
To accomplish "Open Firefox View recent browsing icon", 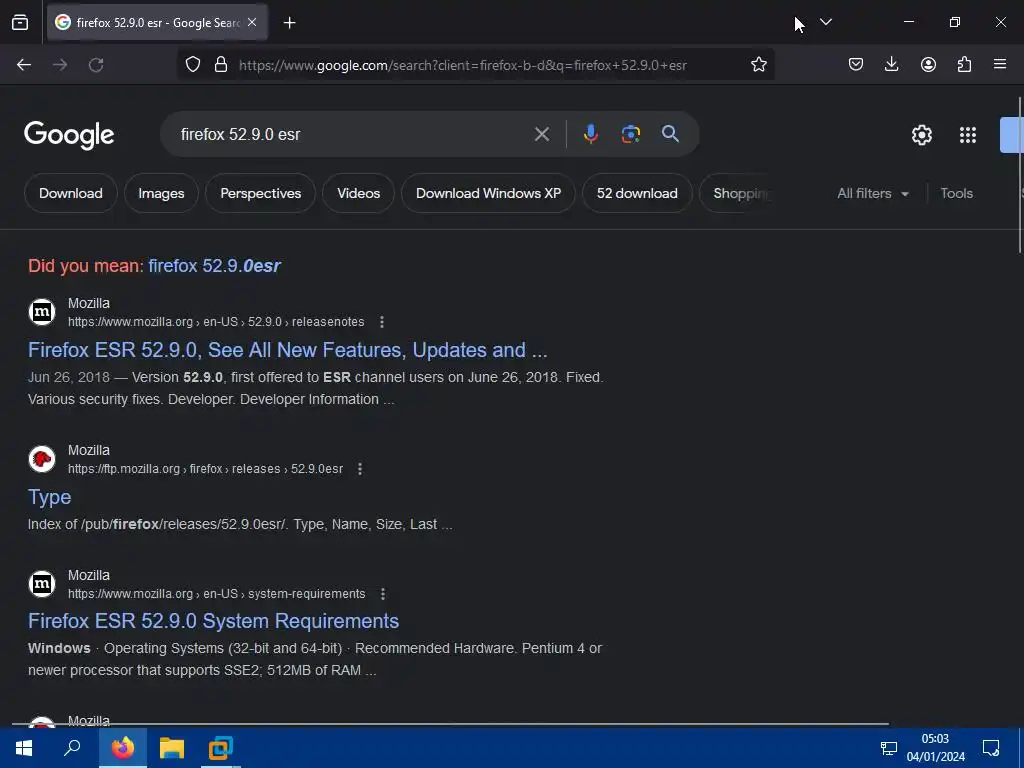I will point(20,23).
